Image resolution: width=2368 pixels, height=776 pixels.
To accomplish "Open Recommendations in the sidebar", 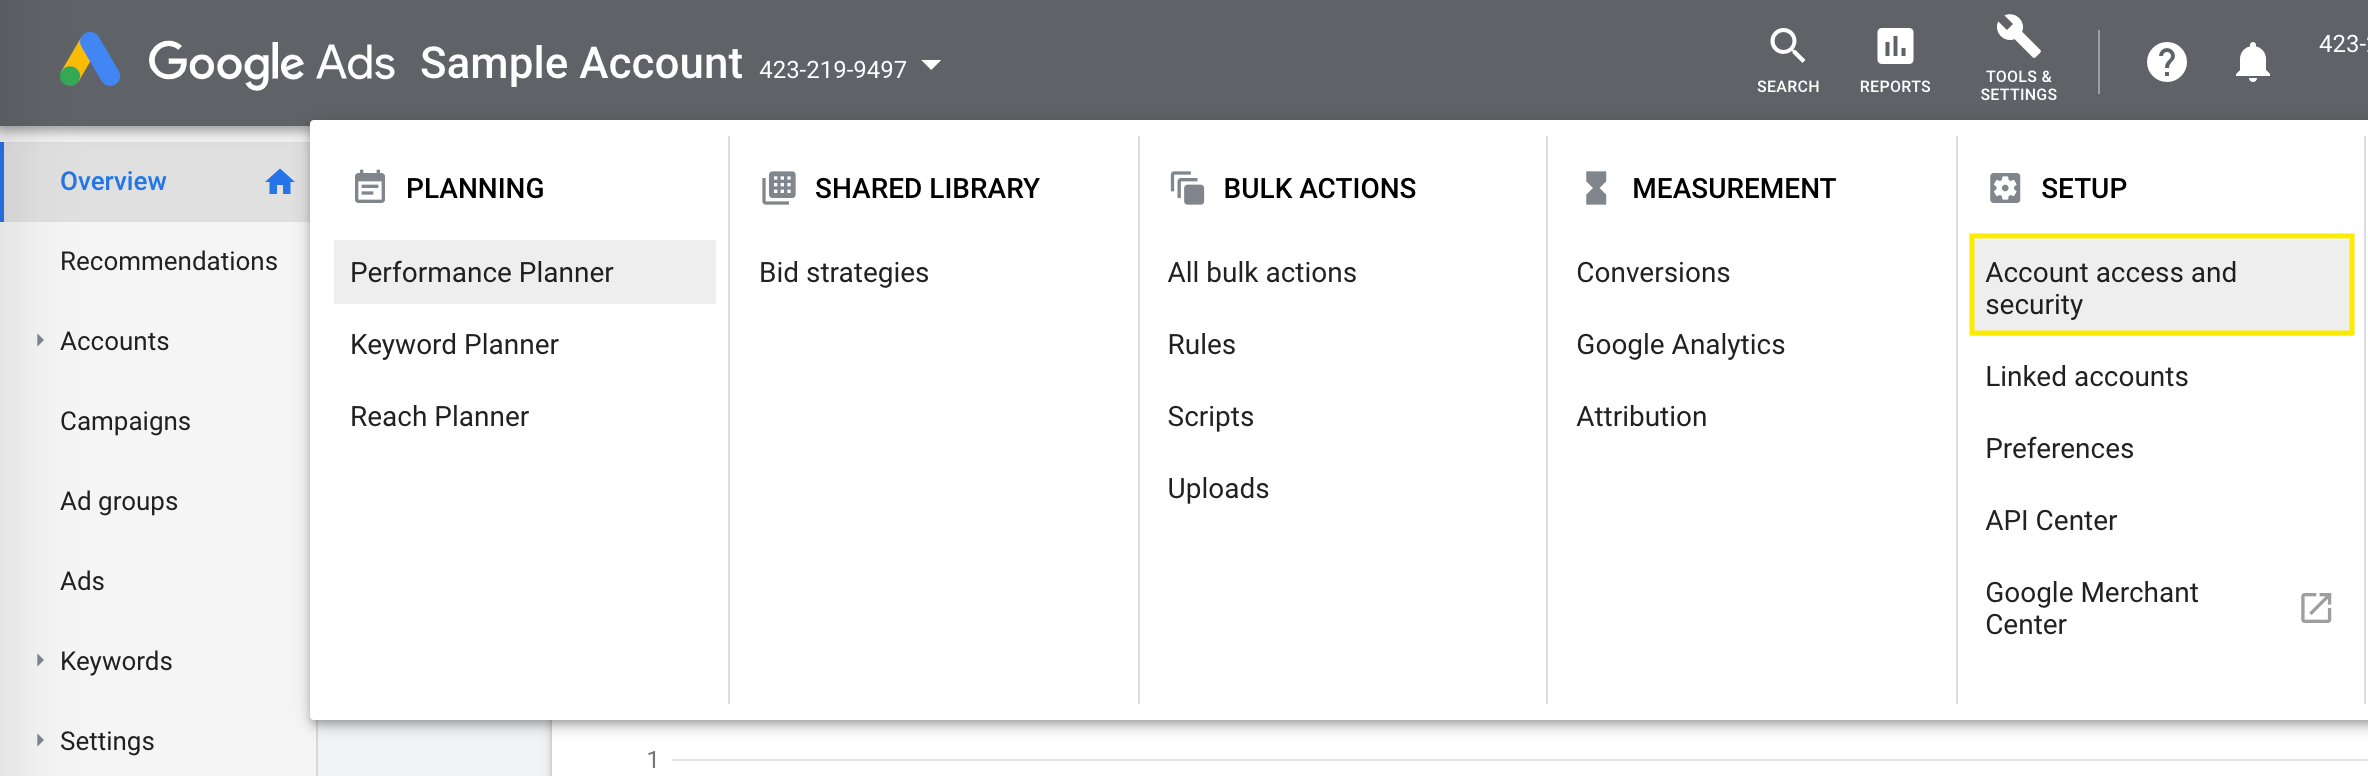I will point(169,261).
